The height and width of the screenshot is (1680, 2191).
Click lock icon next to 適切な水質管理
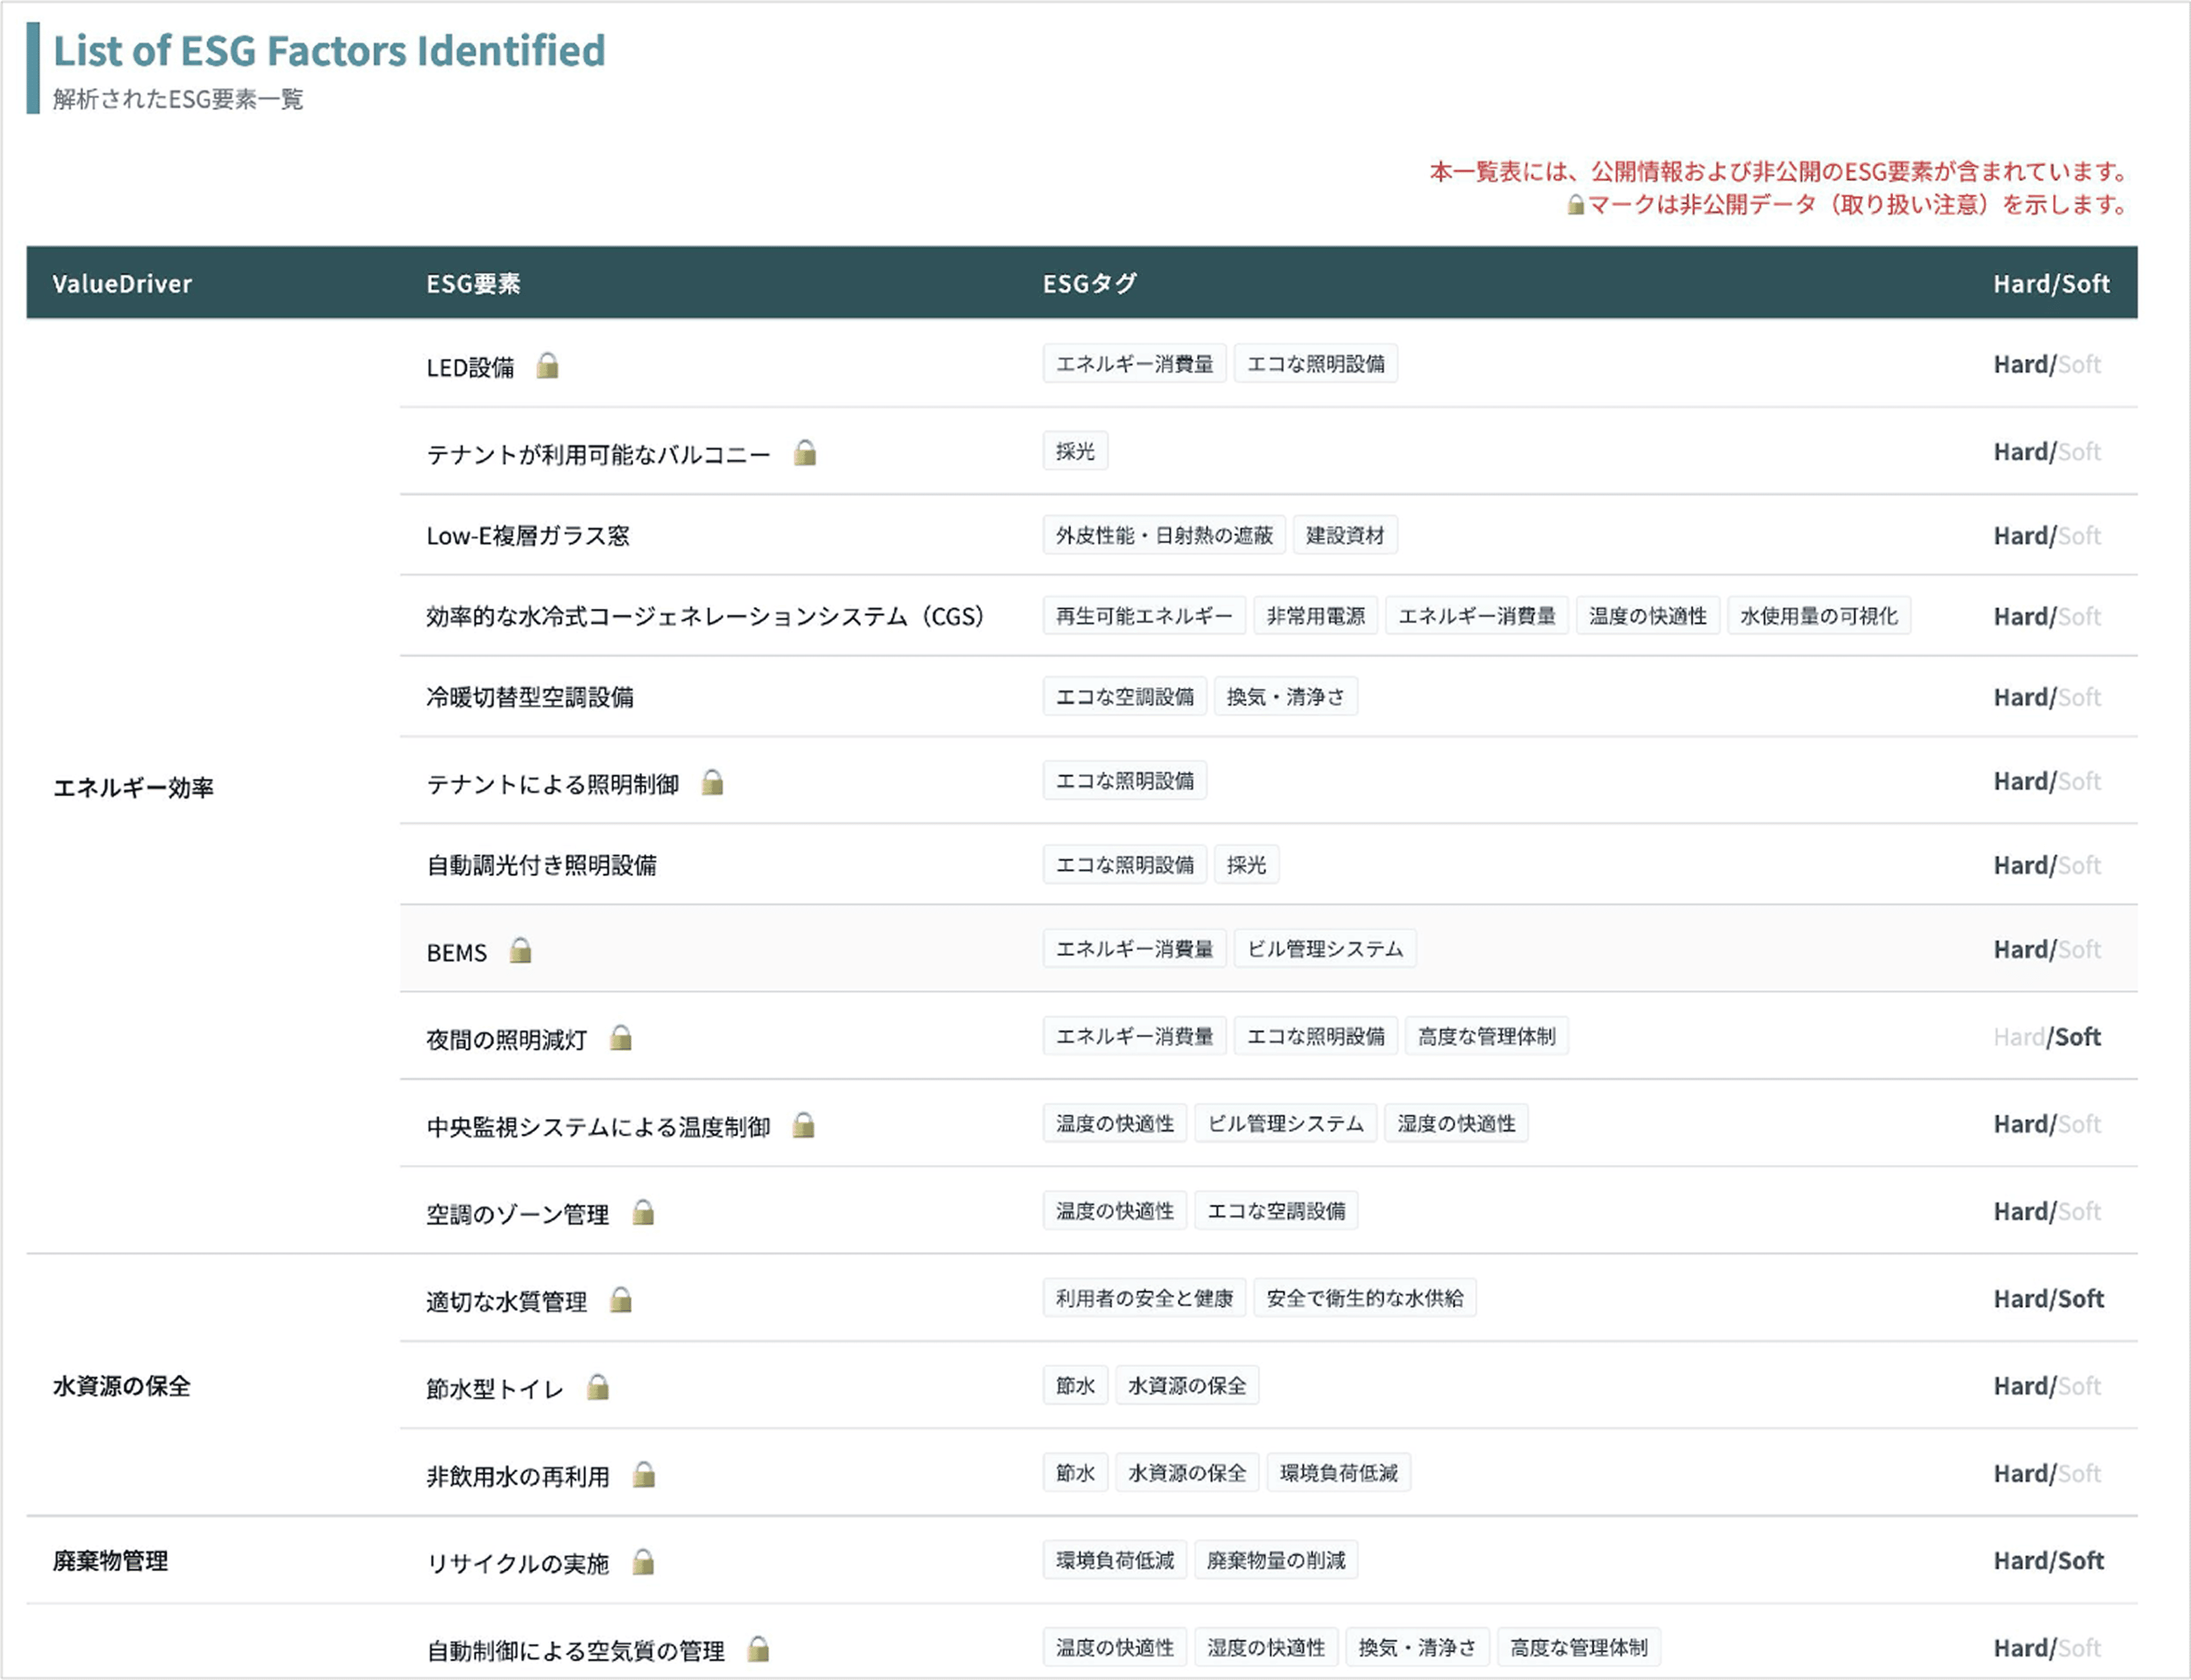(x=621, y=1300)
